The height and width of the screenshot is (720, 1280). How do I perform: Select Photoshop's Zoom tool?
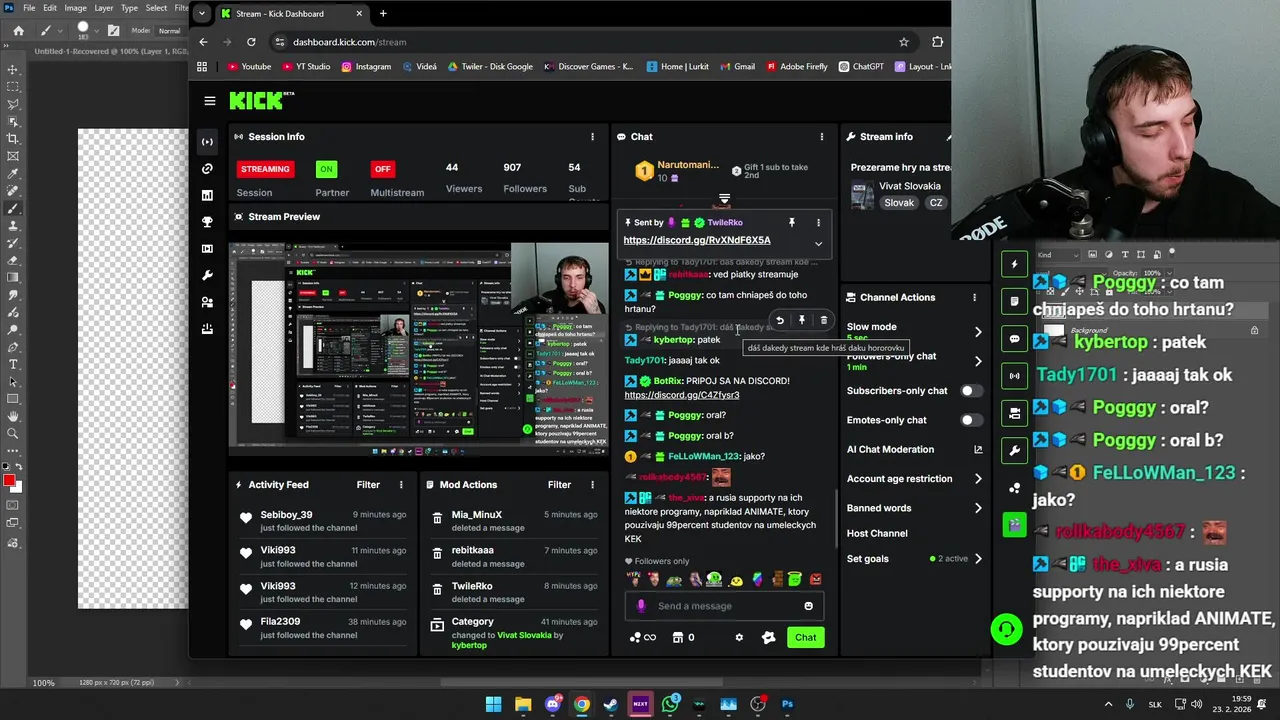[x=13, y=433]
